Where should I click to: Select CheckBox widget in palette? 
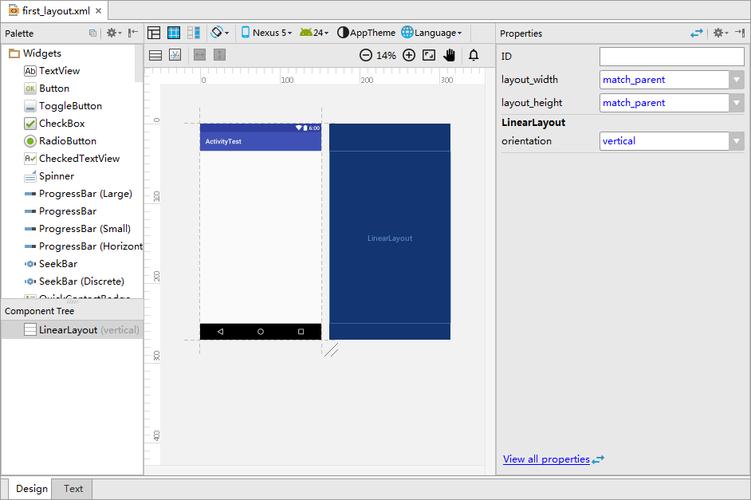pyautogui.click(x=62, y=124)
